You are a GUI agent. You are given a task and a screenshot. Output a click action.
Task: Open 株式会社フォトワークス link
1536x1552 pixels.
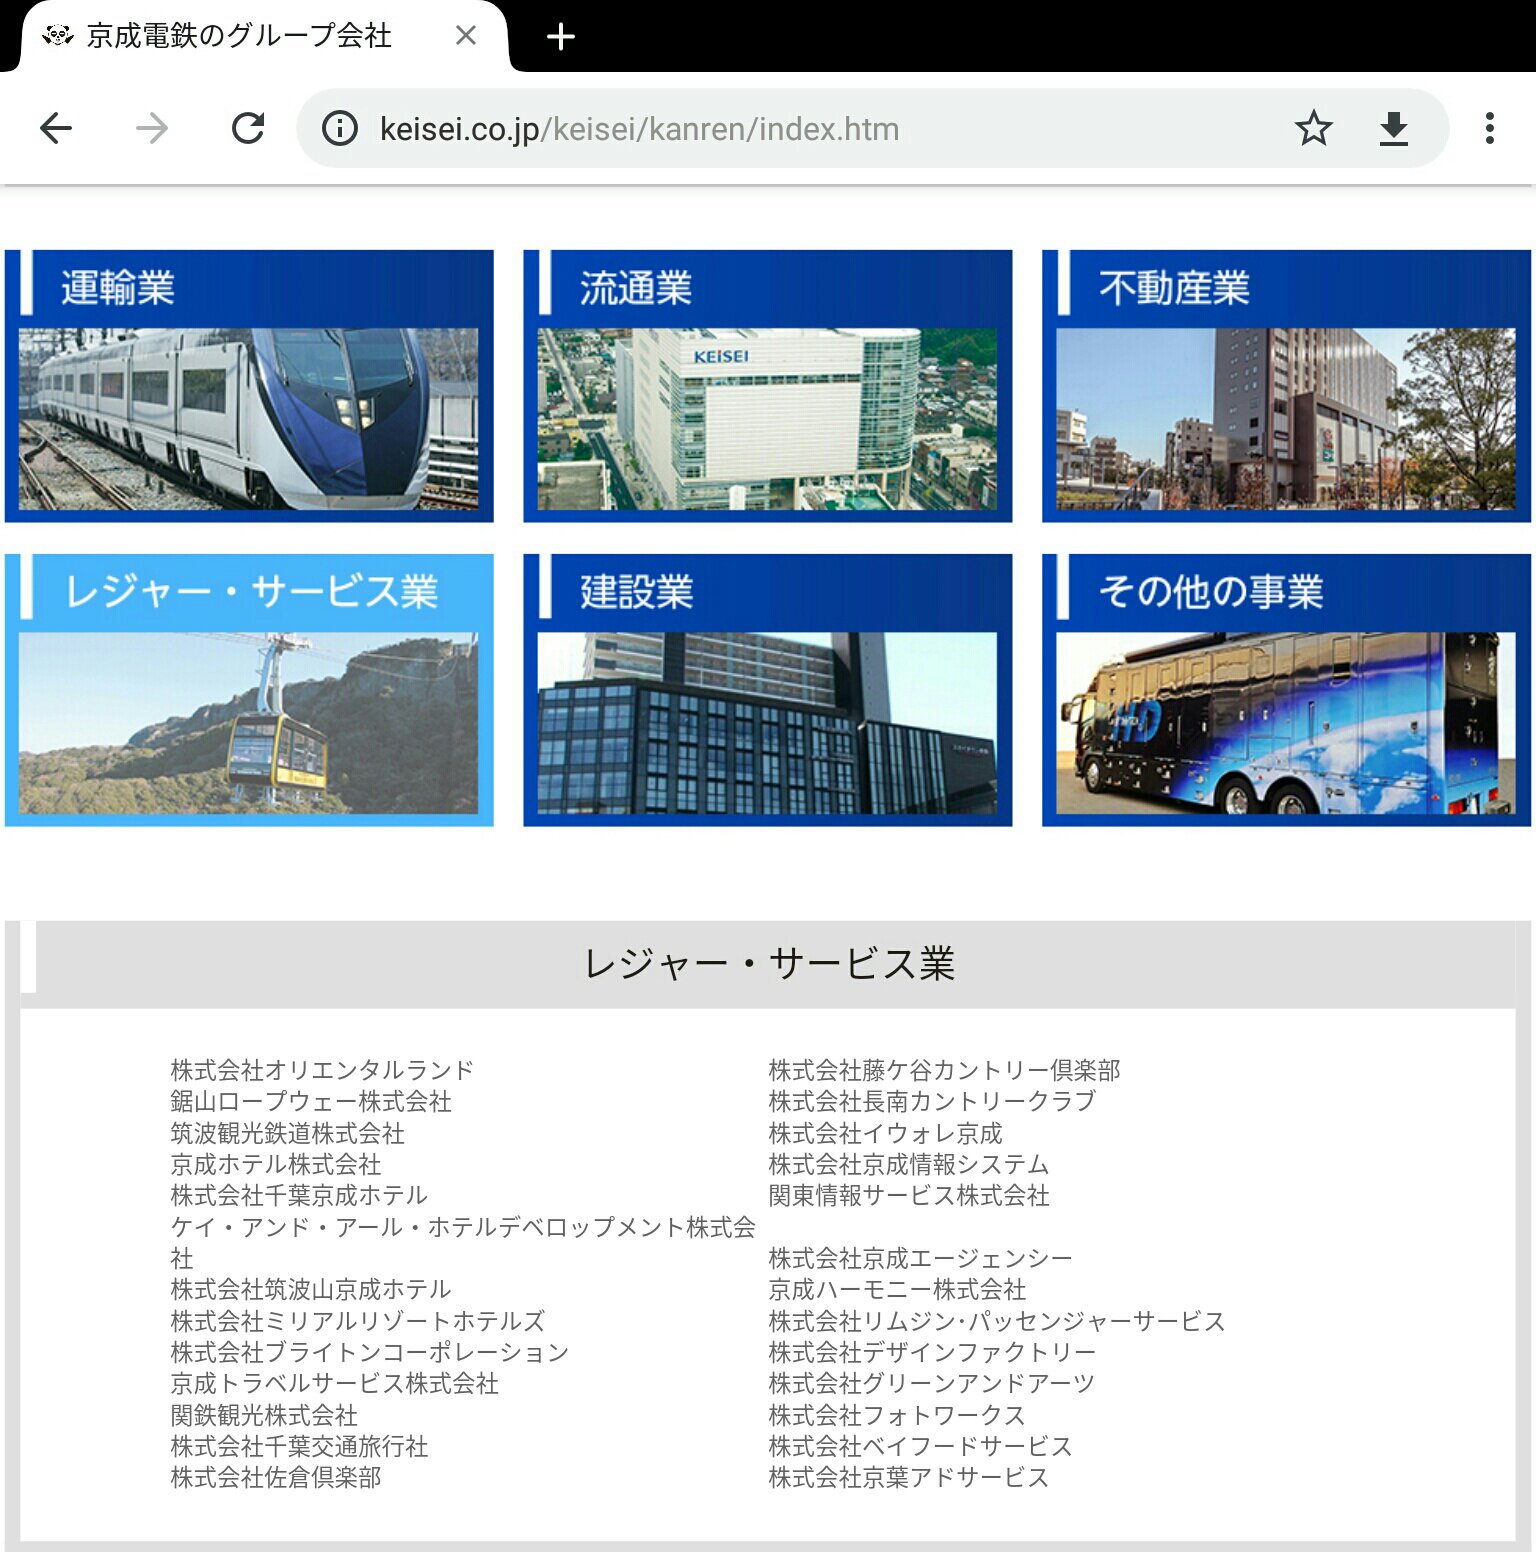click(x=897, y=1415)
